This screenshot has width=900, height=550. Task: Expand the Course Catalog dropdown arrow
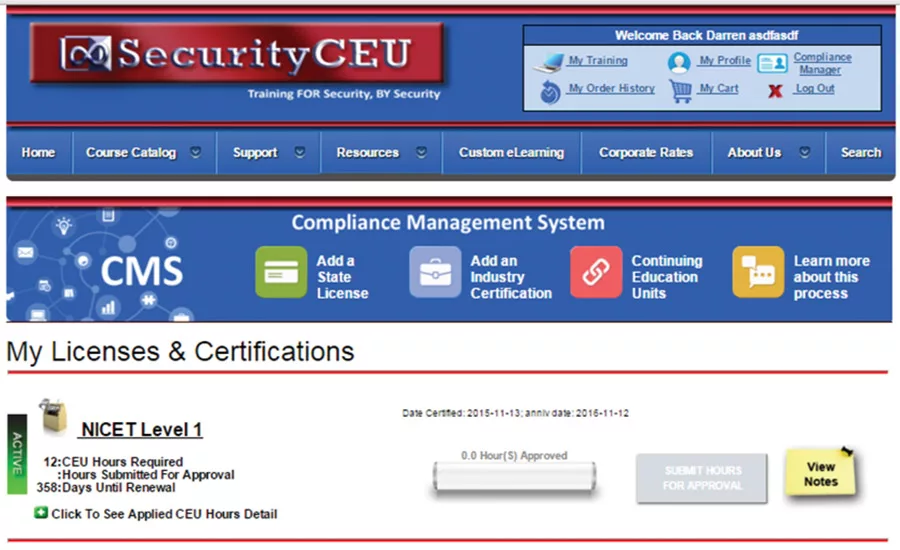pyautogui.click(x=196, y=152)
